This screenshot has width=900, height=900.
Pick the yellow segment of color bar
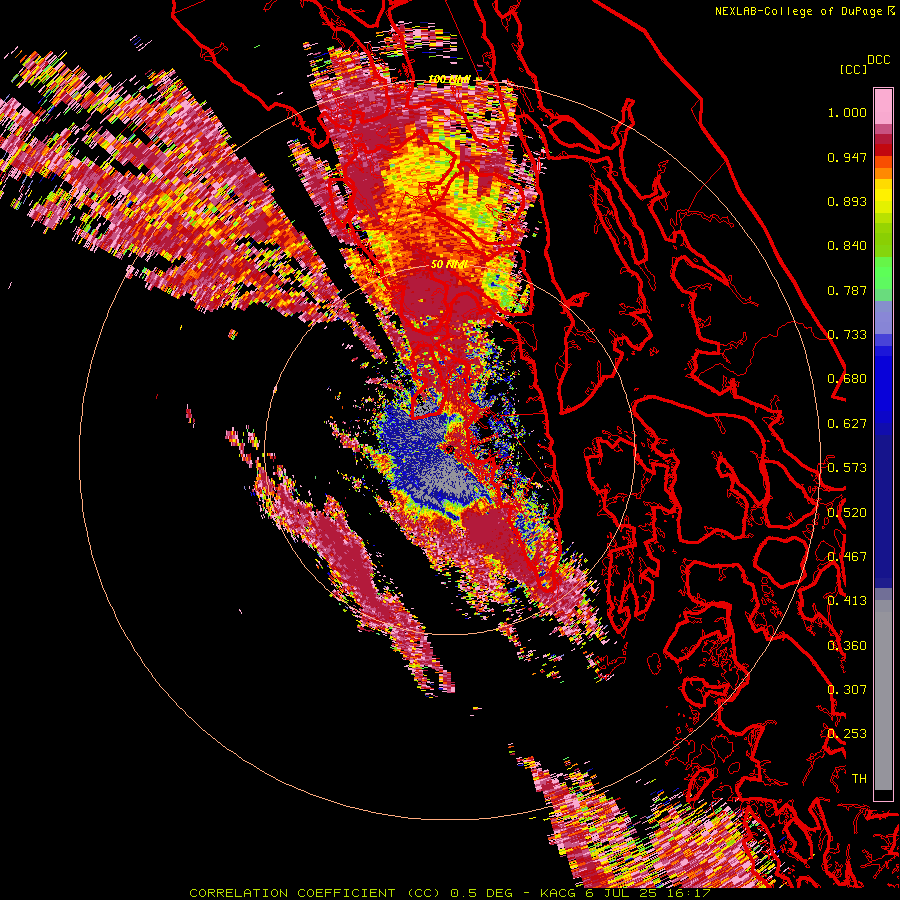point(883,196)
